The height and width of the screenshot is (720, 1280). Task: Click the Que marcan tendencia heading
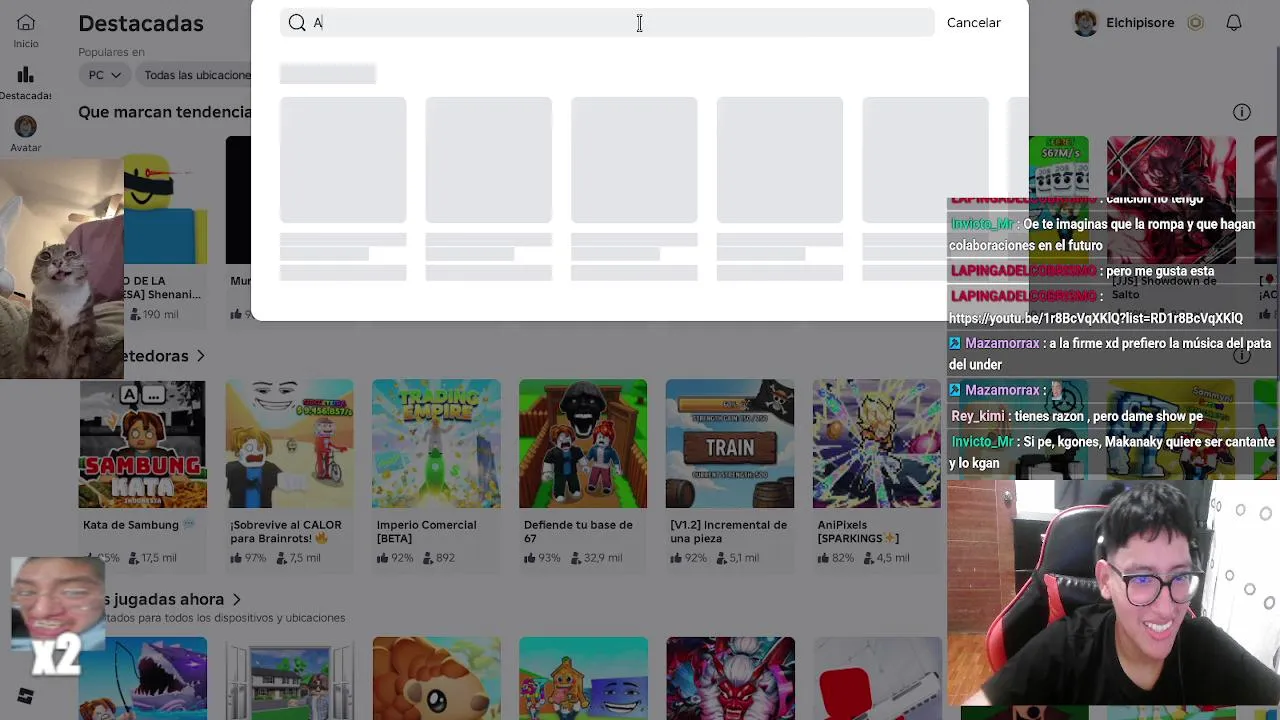165,112
